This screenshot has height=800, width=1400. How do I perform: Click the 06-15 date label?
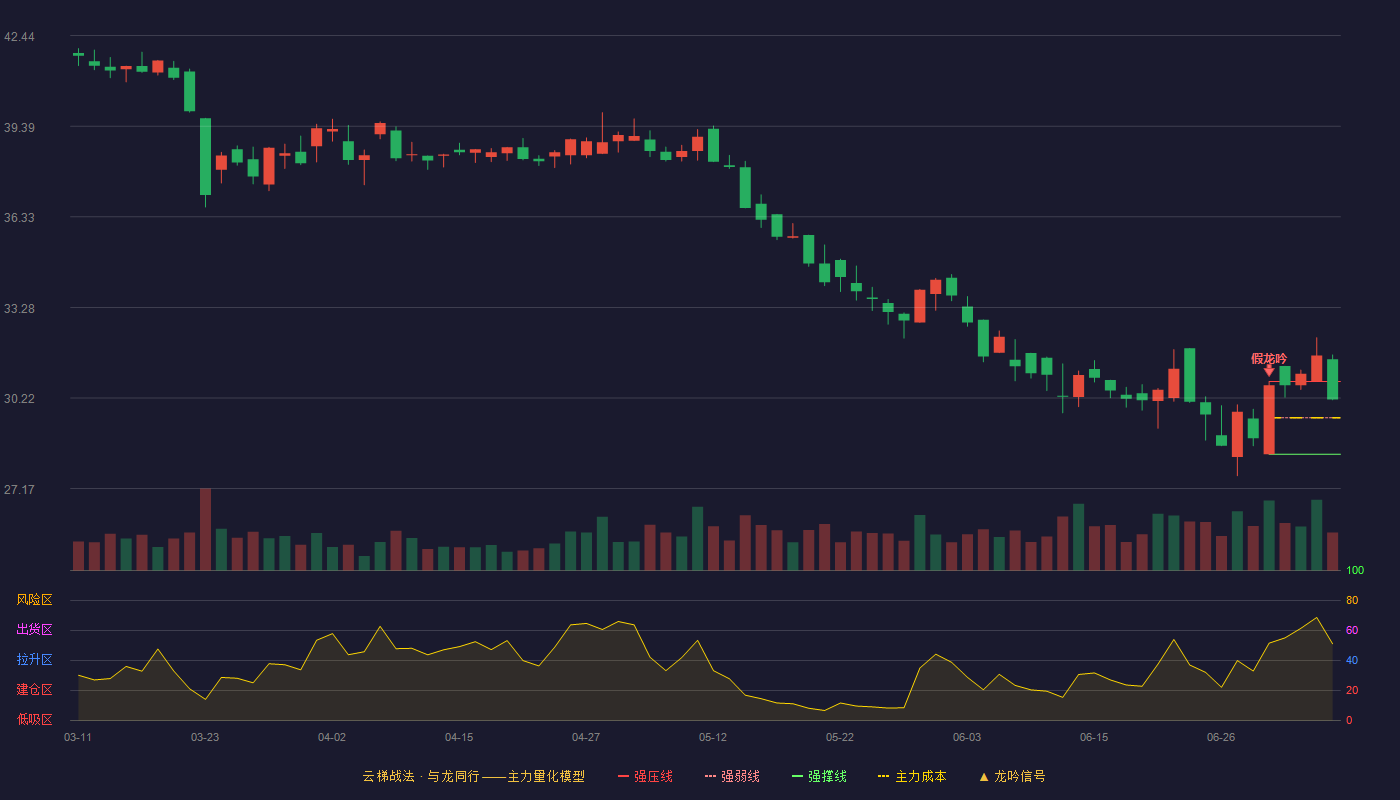coord(1094,737)
